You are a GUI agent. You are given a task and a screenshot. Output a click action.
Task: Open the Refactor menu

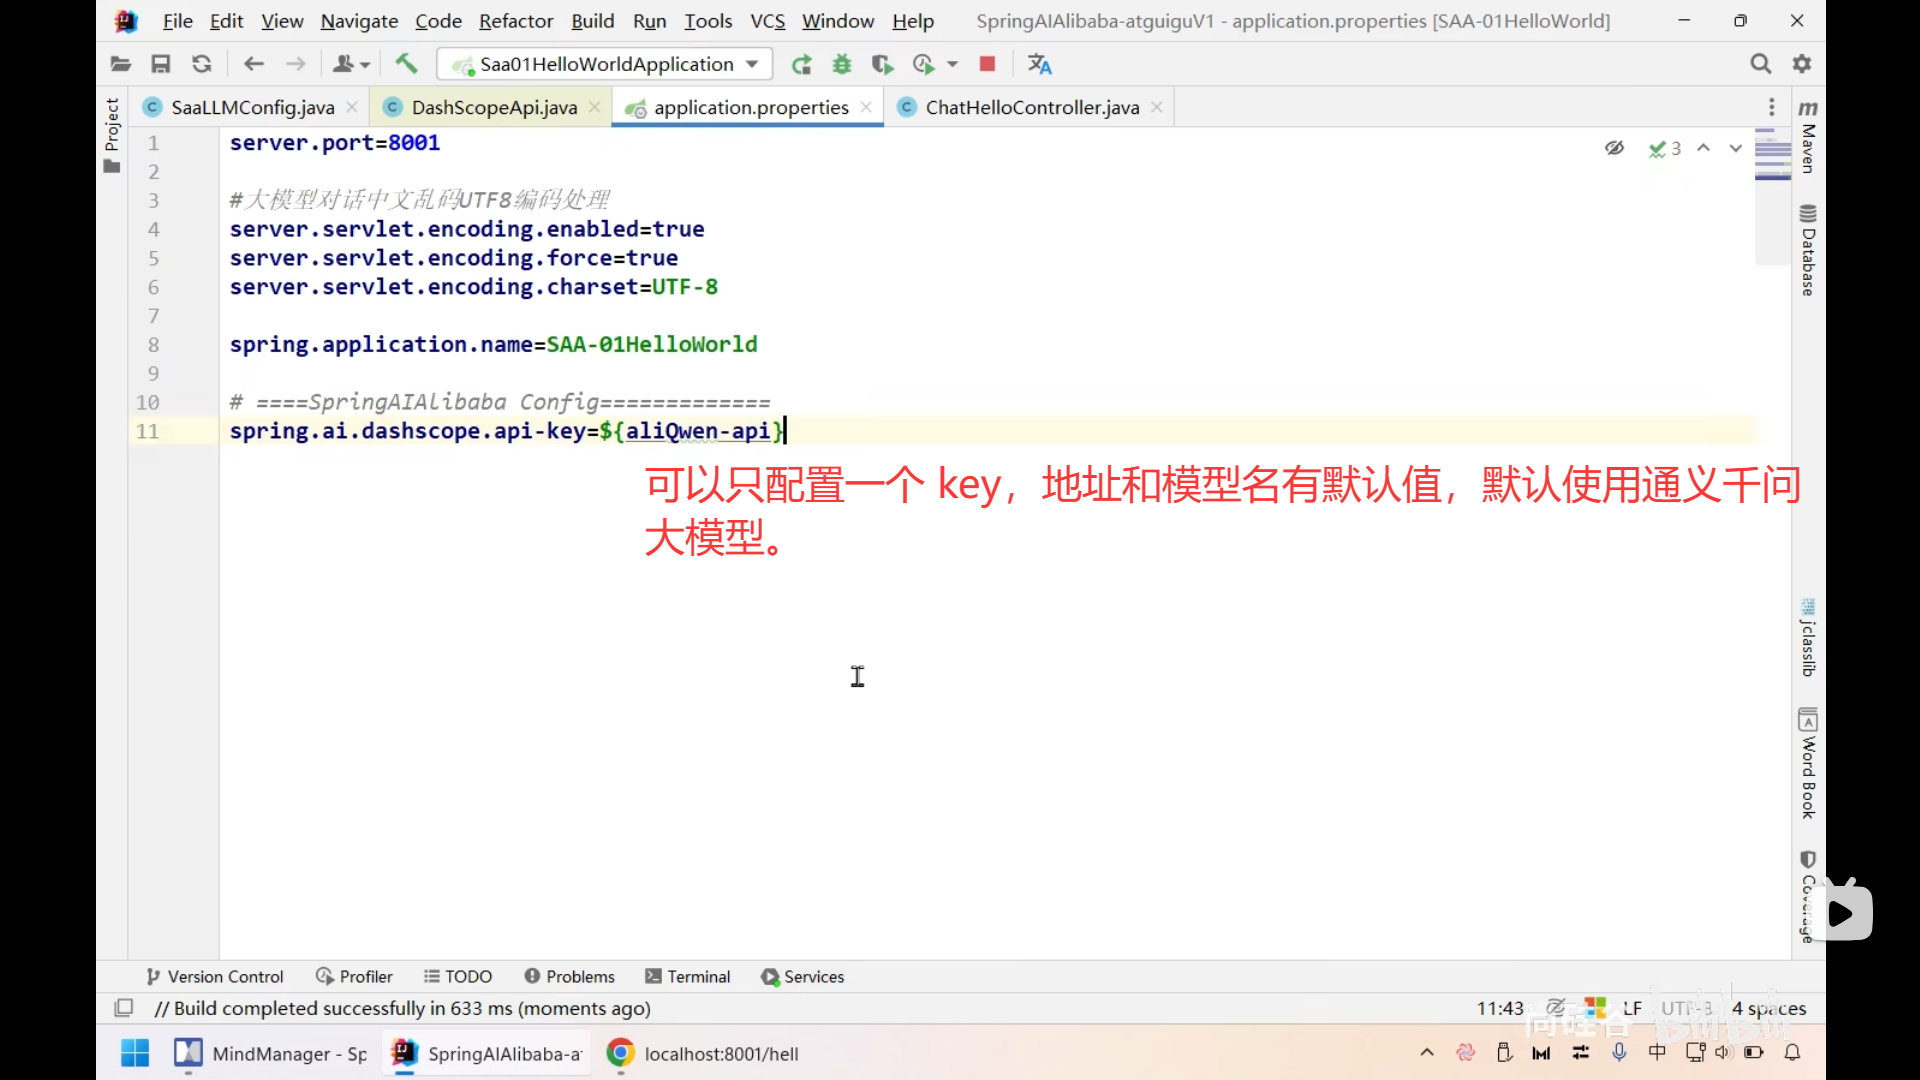tap(515, 21)
